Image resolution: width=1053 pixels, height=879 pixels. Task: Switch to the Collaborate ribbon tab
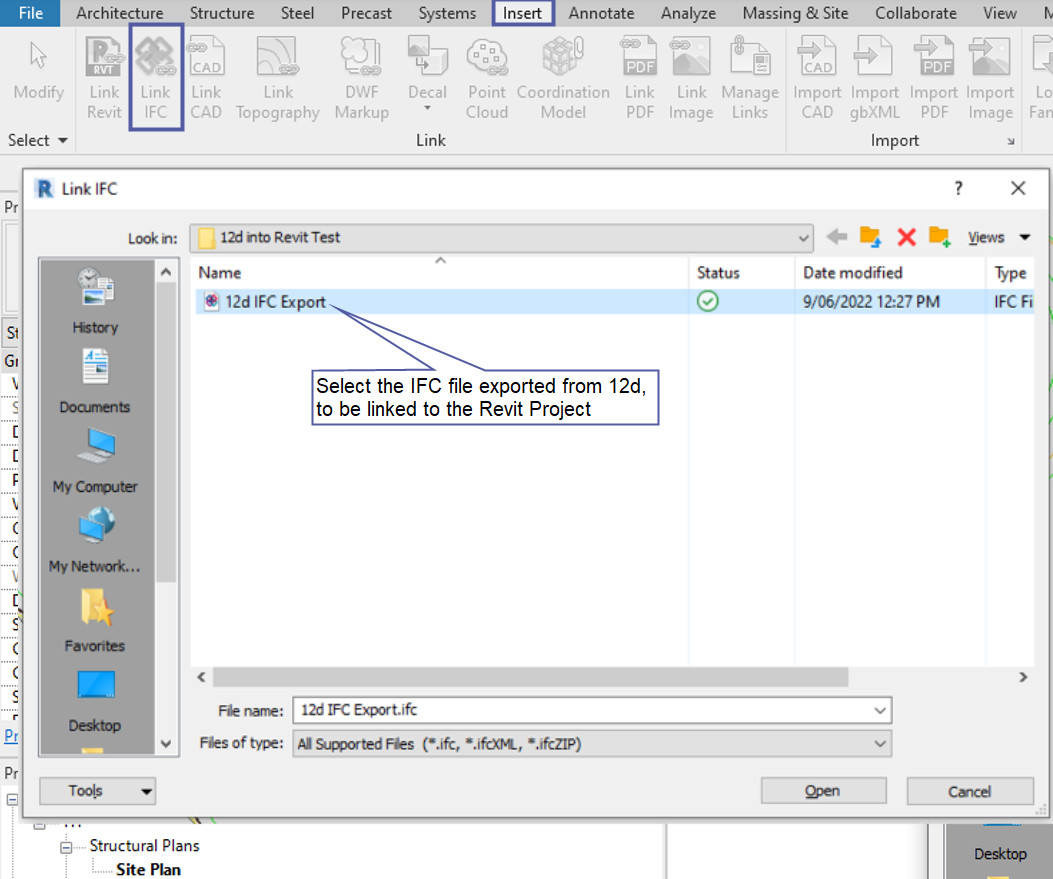915,13
